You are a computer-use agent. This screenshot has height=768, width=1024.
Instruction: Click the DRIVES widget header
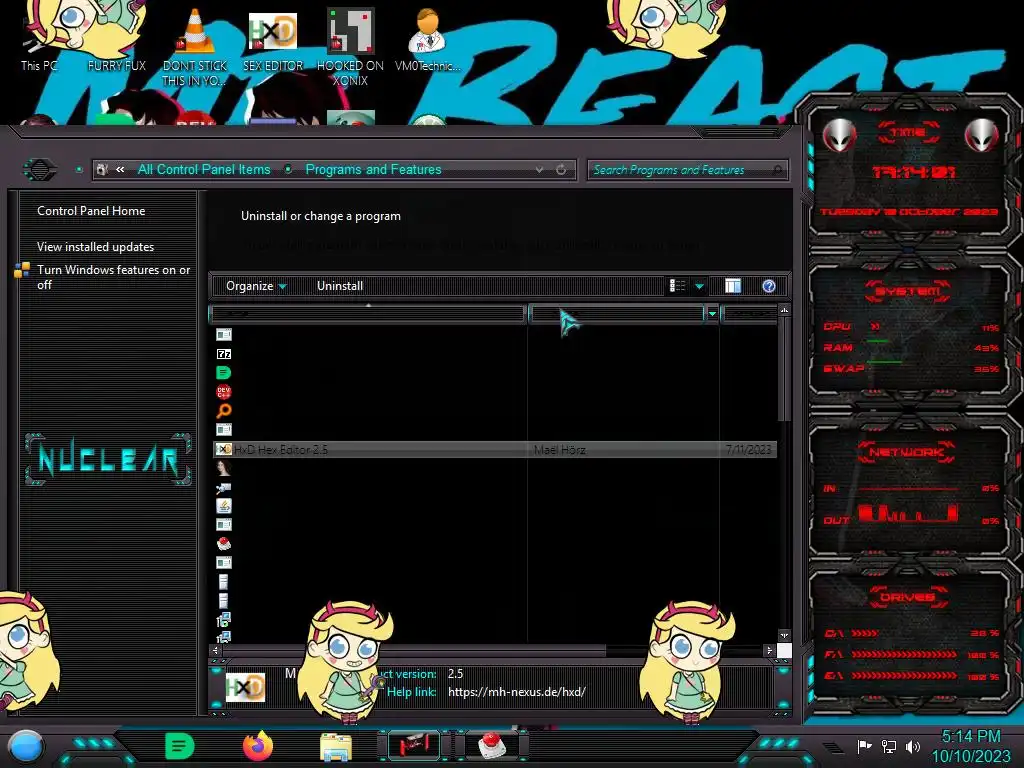click(x=906, y=597)
